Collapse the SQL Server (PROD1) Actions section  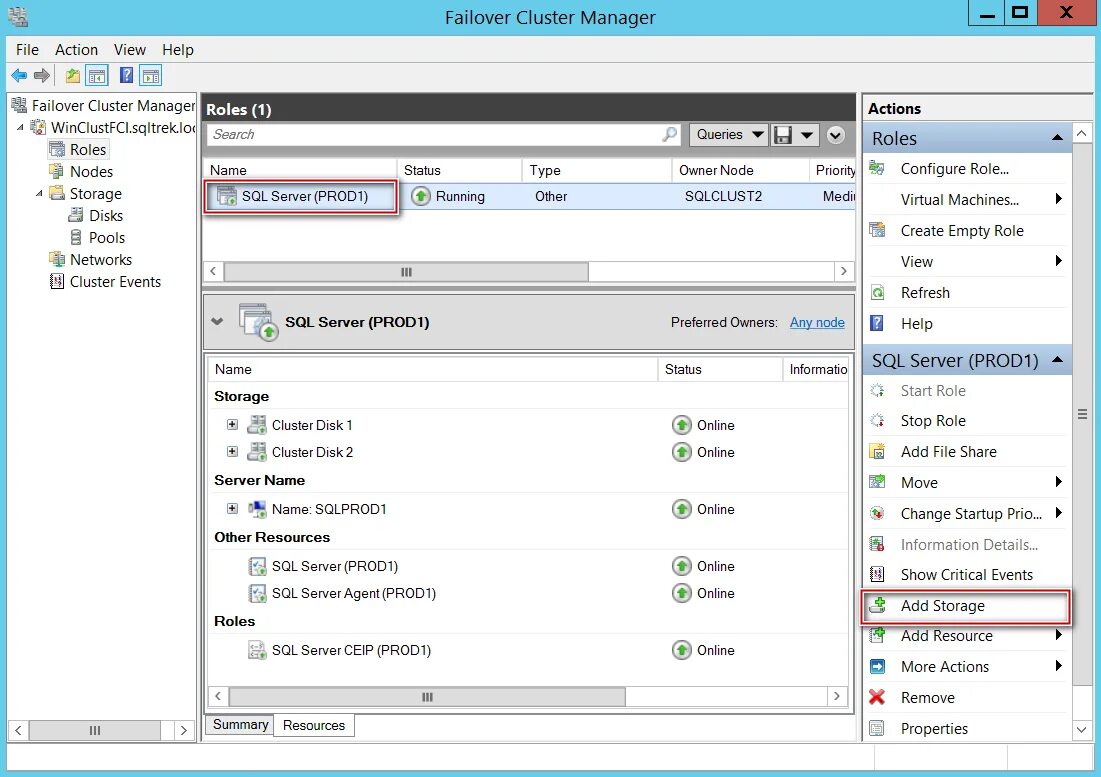pyautogui.click(x=1057, y=360)
